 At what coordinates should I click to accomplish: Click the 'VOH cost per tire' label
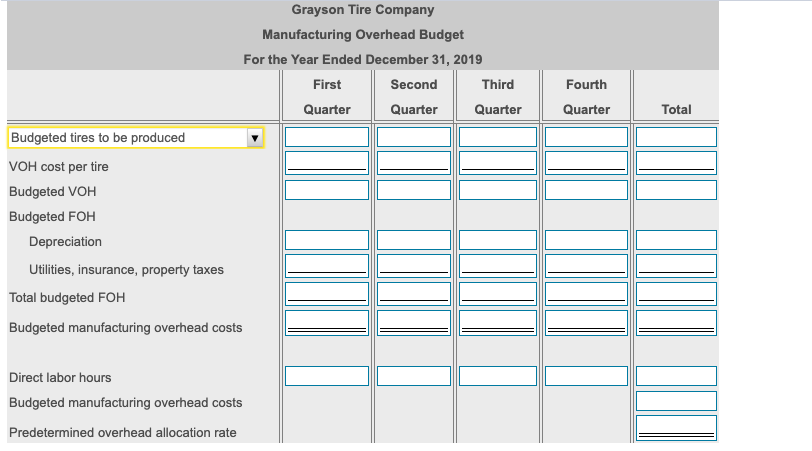59,167
